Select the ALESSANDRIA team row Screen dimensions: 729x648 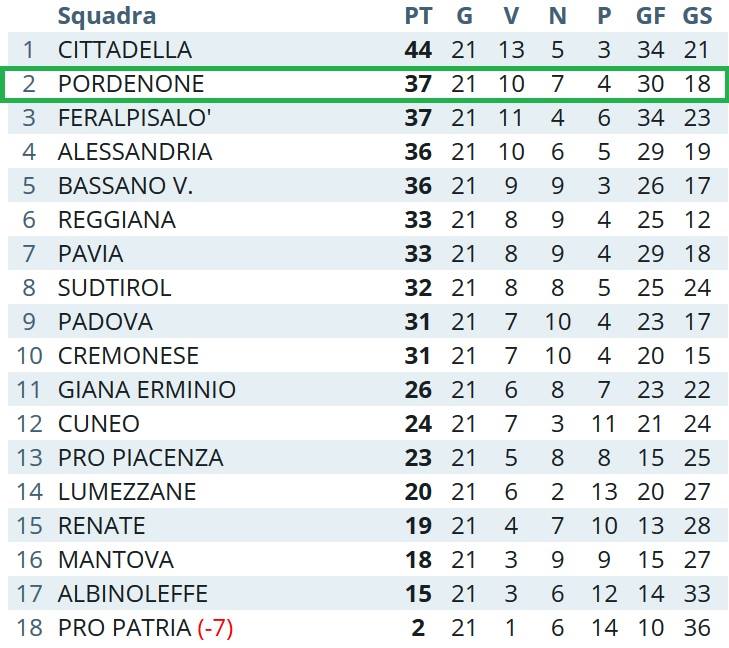tap(368, 152)
